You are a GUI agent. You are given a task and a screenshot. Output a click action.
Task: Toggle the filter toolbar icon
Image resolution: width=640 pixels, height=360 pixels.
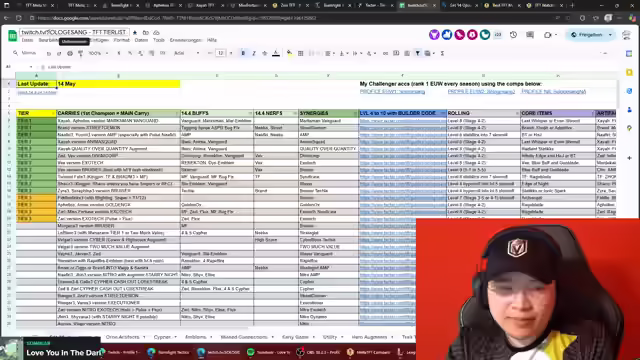point(418,53)
